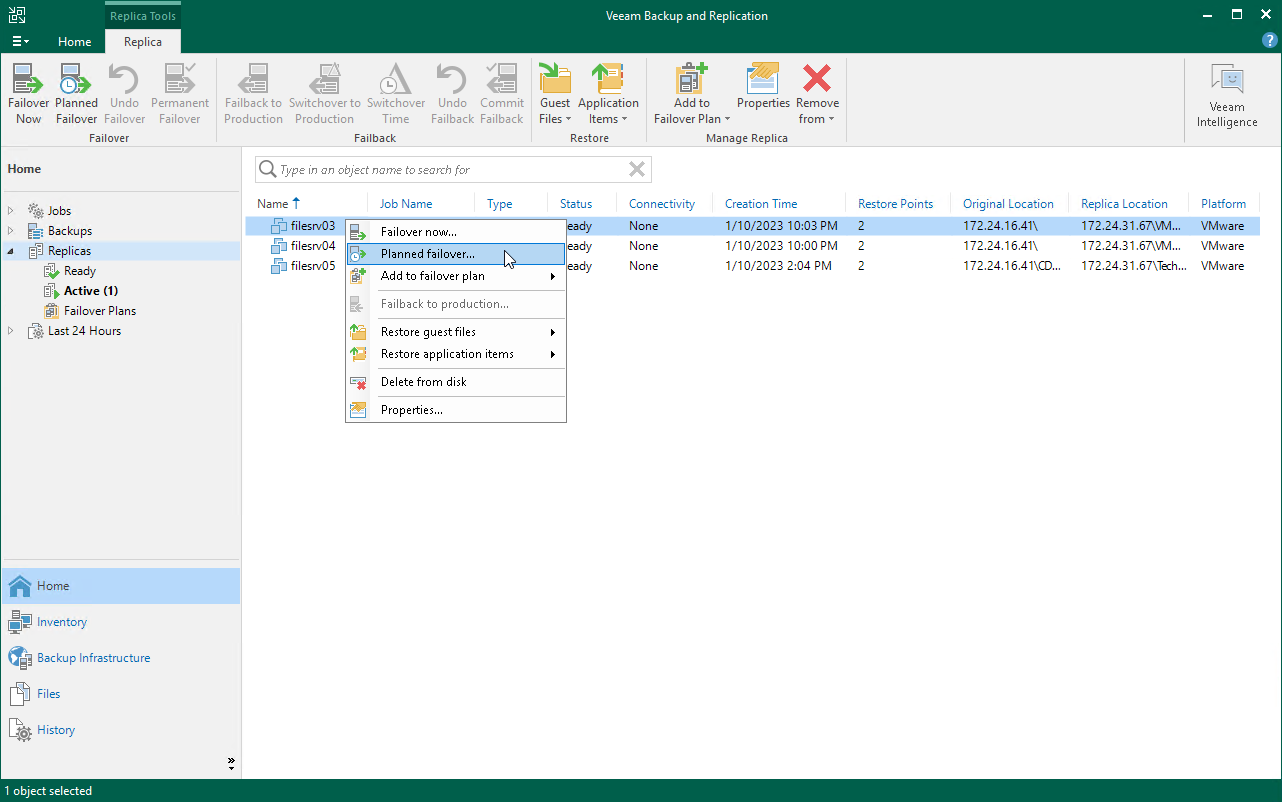This screenshot has height=802, width=1282.
Task: Open the Add to Failover Plan dropdown
Action: [692, 94]
